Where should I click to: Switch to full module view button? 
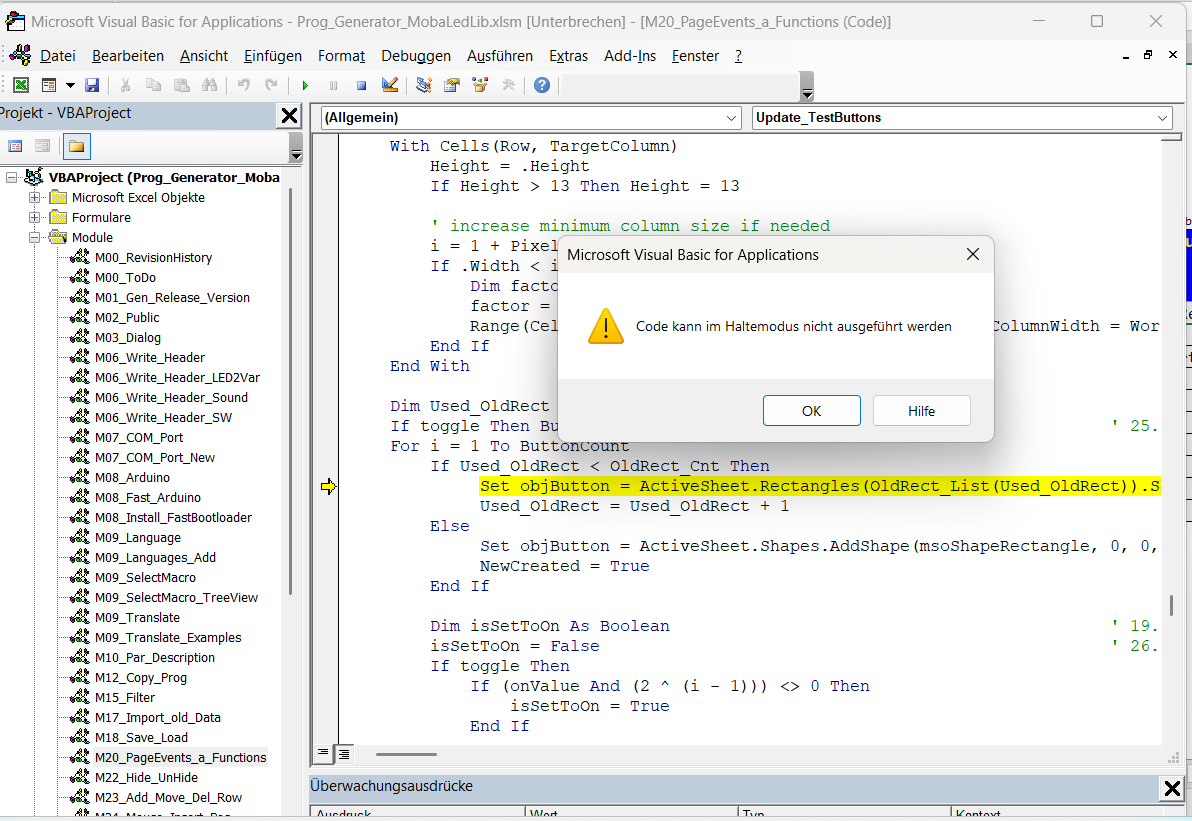343,753
